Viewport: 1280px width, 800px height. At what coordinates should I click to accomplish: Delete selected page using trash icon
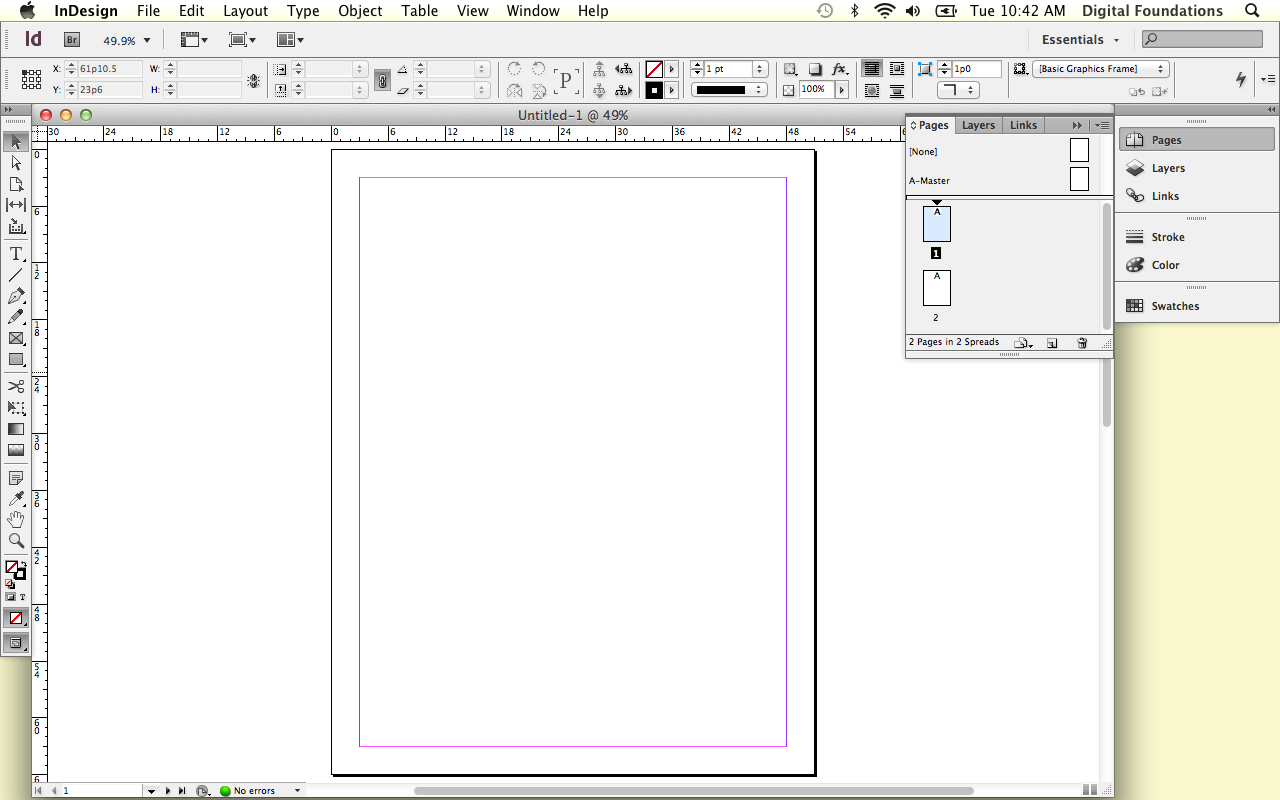(1081, 343)
